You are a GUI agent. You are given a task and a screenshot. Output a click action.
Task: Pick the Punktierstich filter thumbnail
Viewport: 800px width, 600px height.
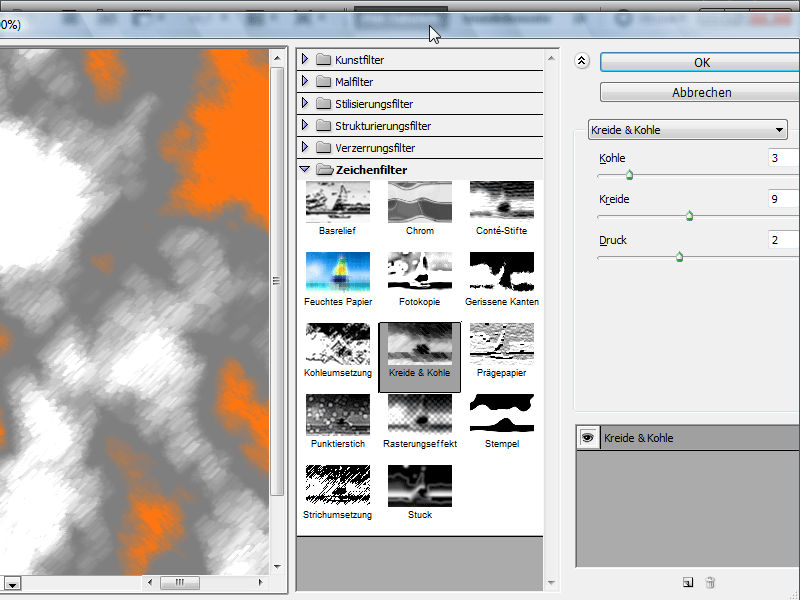click(x=338, y=414)
